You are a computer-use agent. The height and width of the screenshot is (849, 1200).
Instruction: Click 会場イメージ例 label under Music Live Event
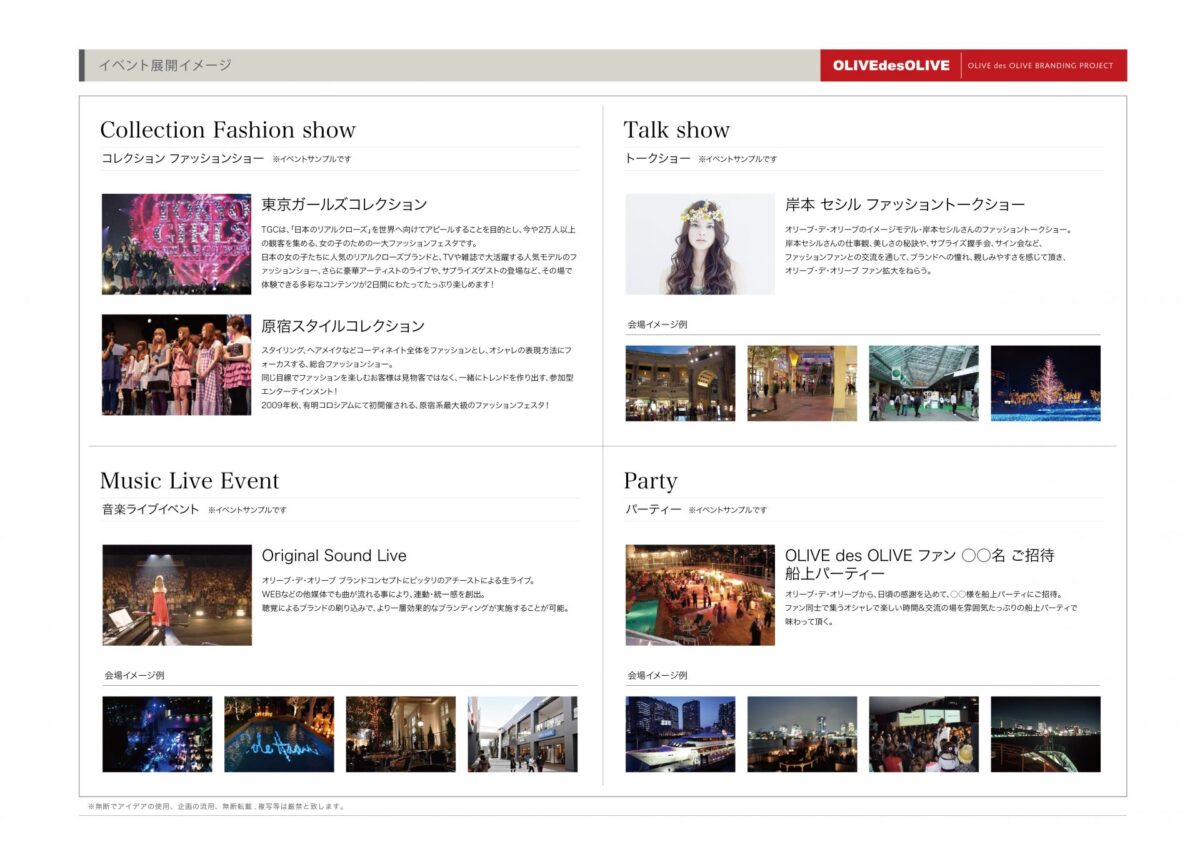pos(134,676)
